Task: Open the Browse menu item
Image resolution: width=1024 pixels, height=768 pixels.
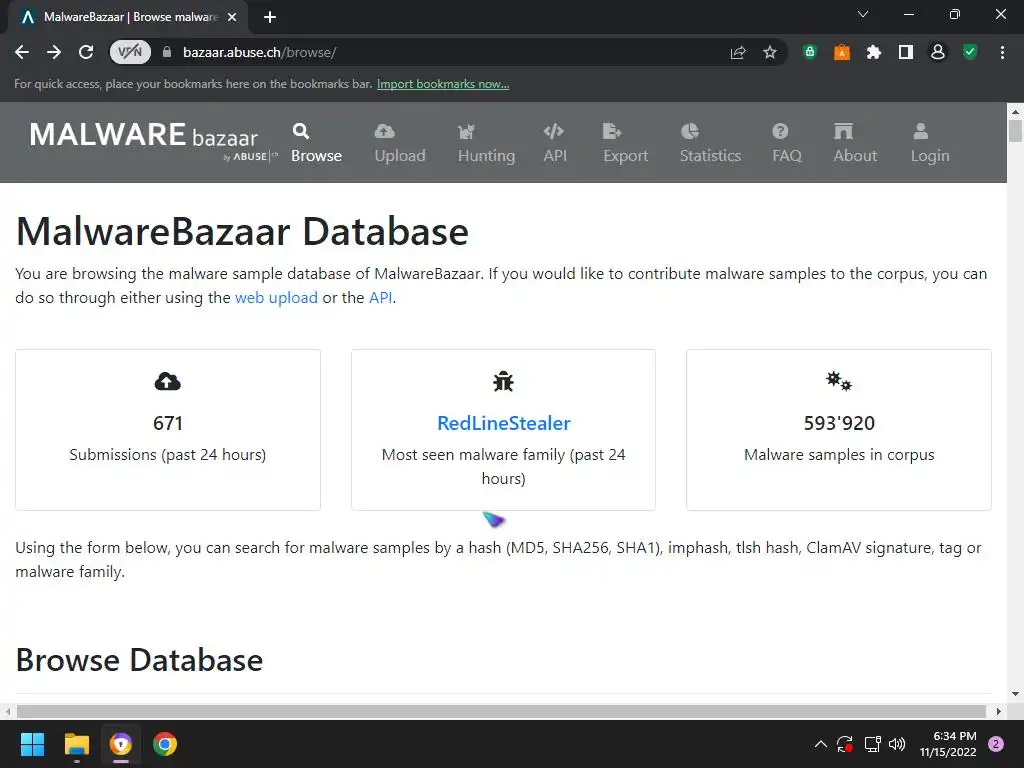Action: pos(317,155)
